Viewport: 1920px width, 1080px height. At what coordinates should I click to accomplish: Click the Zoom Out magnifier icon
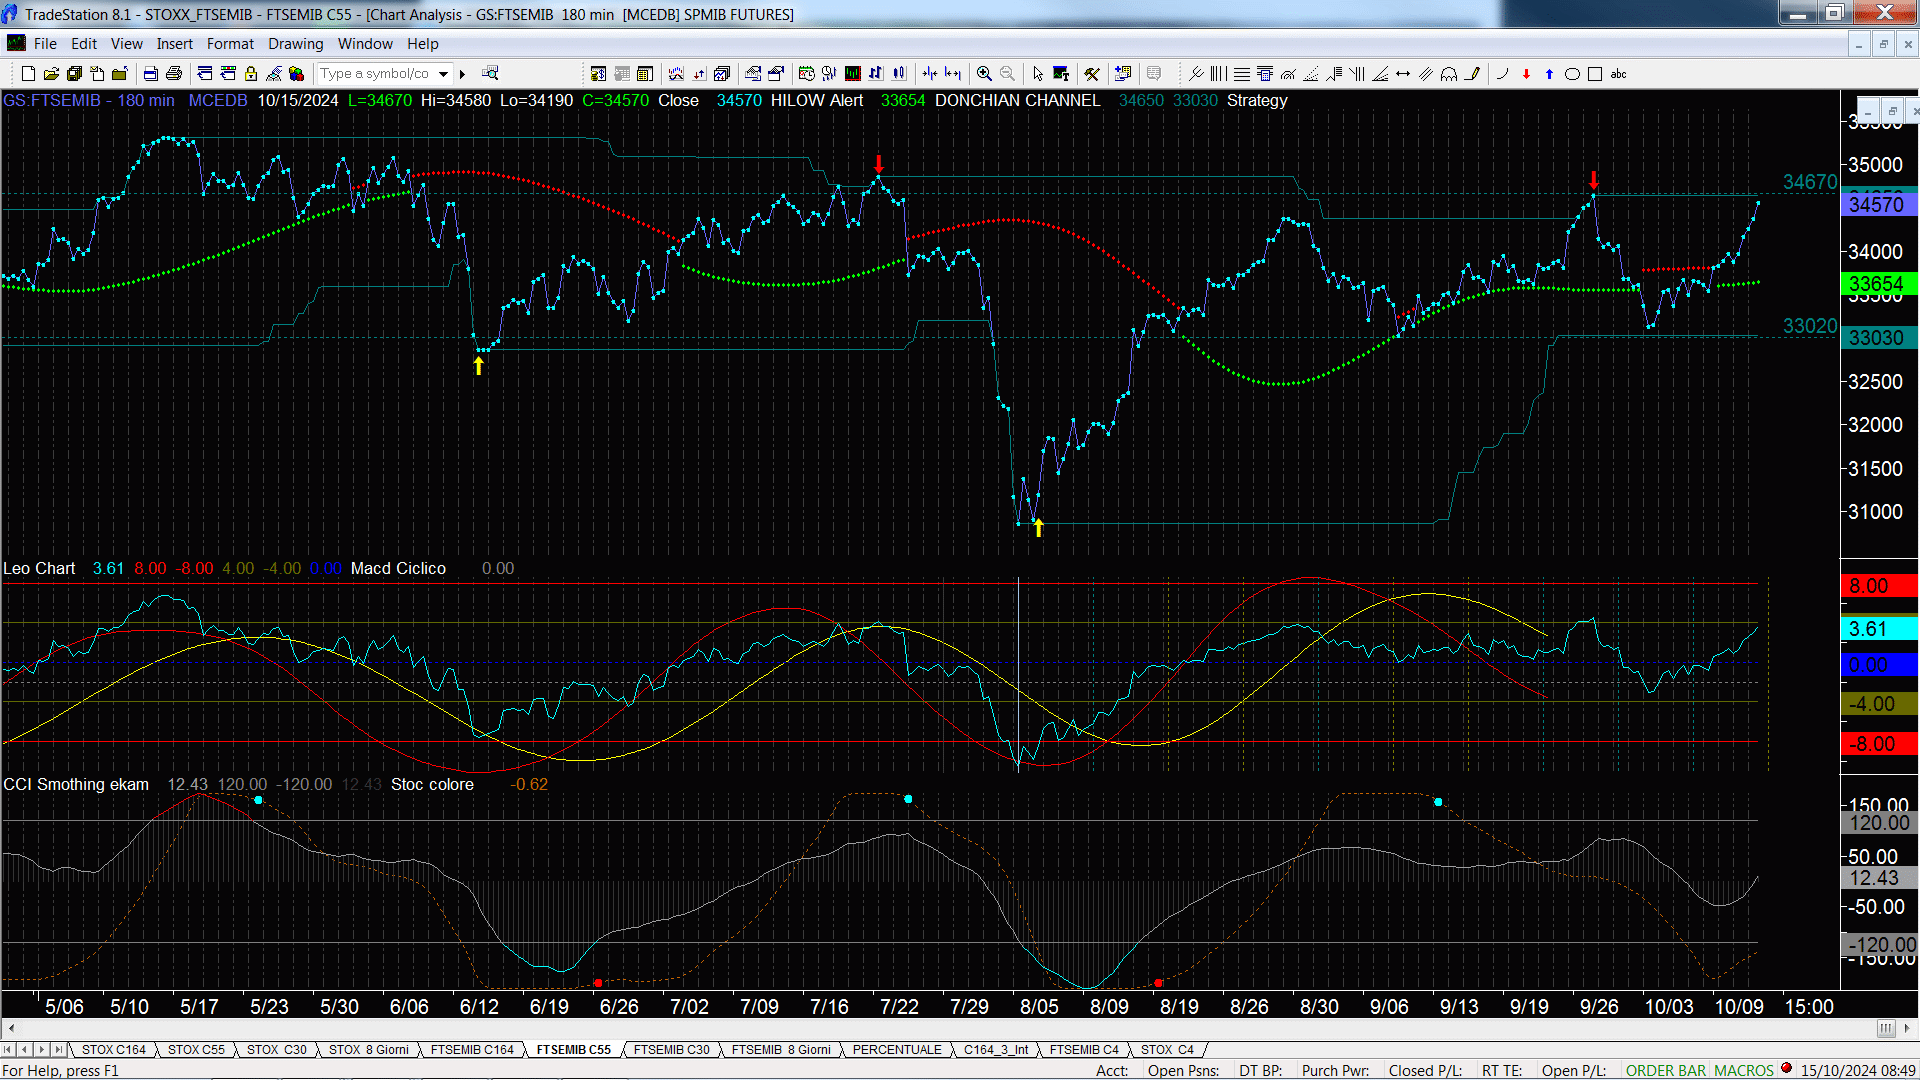1007,73
